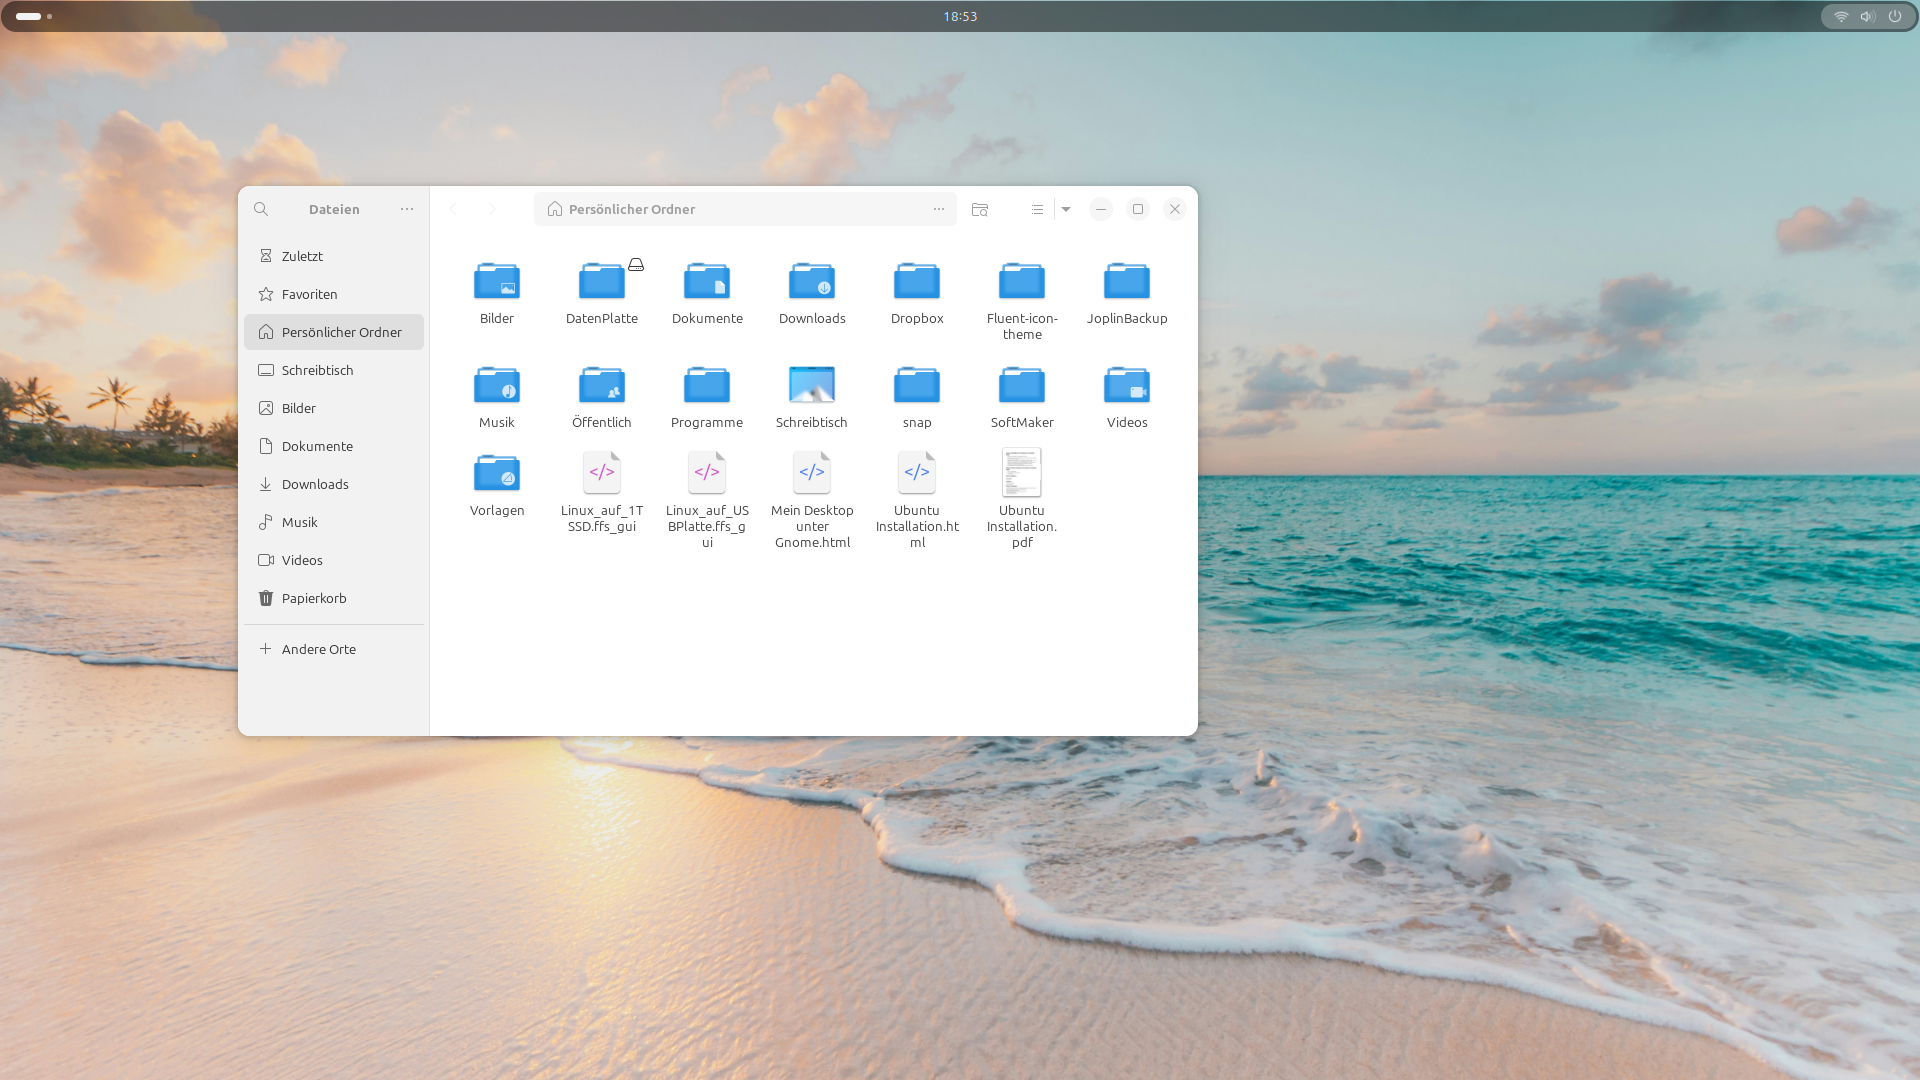Select the Bilder folder icon in grid
This screenshot has width=1920, height=1080.
tap(497, 281)
